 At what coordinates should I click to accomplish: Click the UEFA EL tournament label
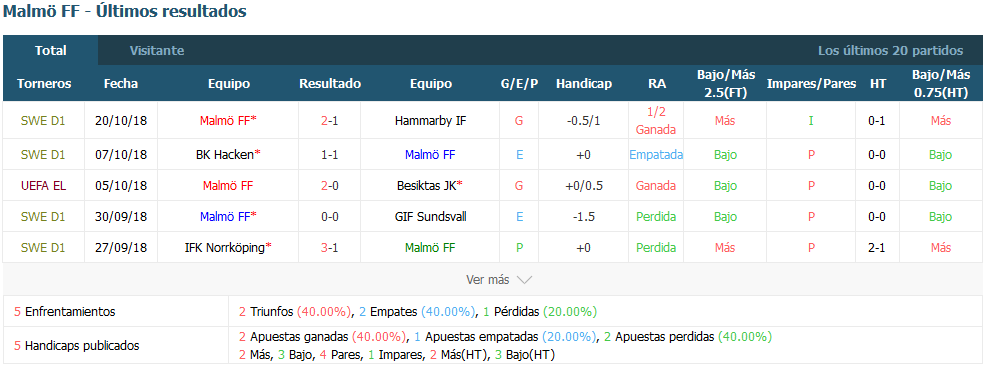[x=43, y=186]
